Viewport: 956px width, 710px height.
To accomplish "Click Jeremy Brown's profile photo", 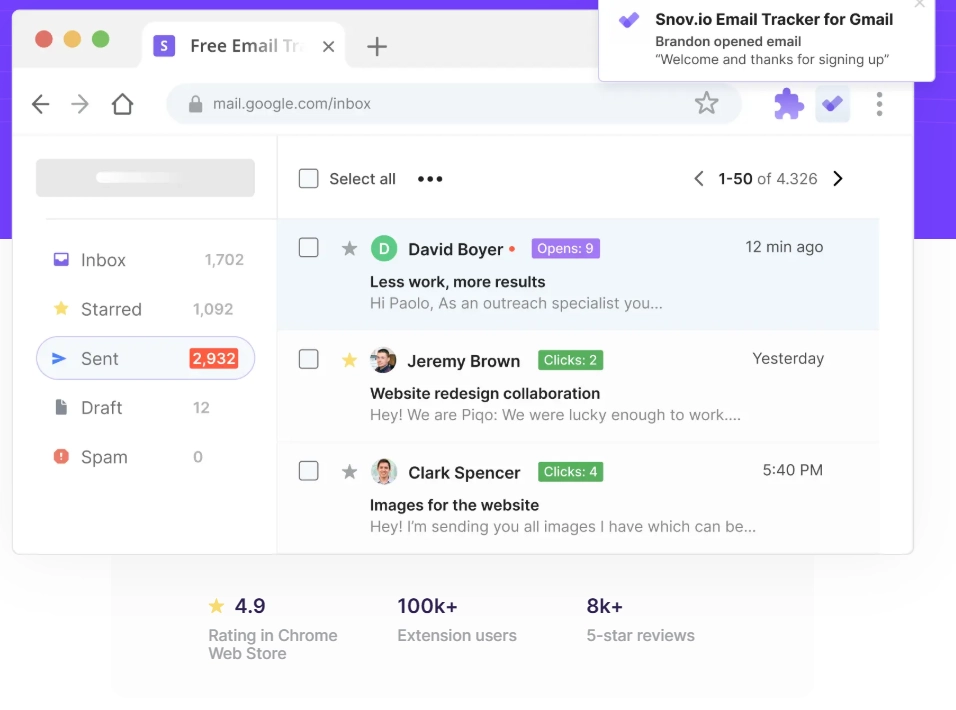I will point(383,360).
